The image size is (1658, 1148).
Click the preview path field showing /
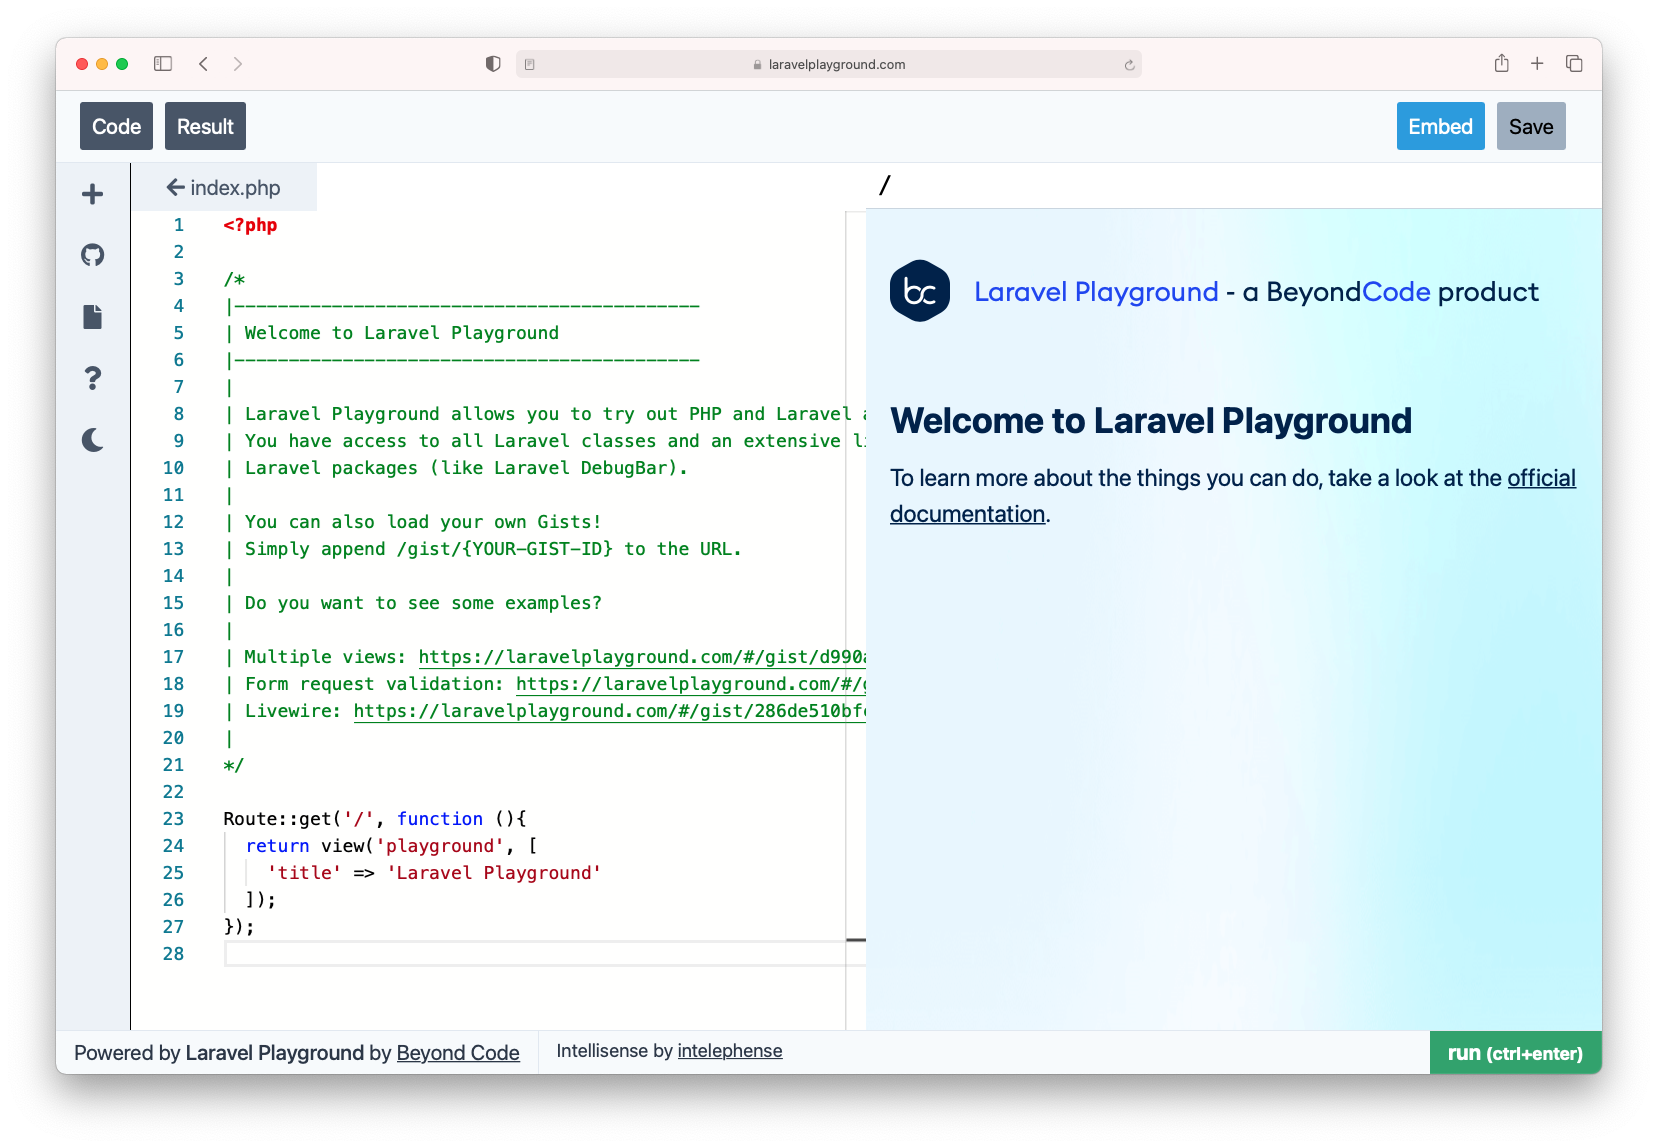[1234, 186]
